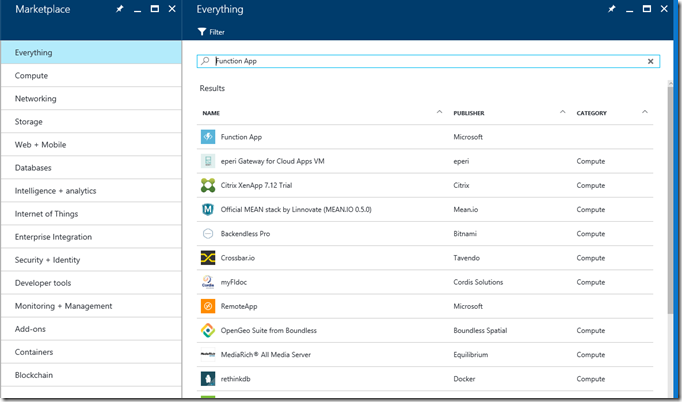Click the eperi Gateway icon
The height and width of the screenshot is (402, 682).
(208, 161)
